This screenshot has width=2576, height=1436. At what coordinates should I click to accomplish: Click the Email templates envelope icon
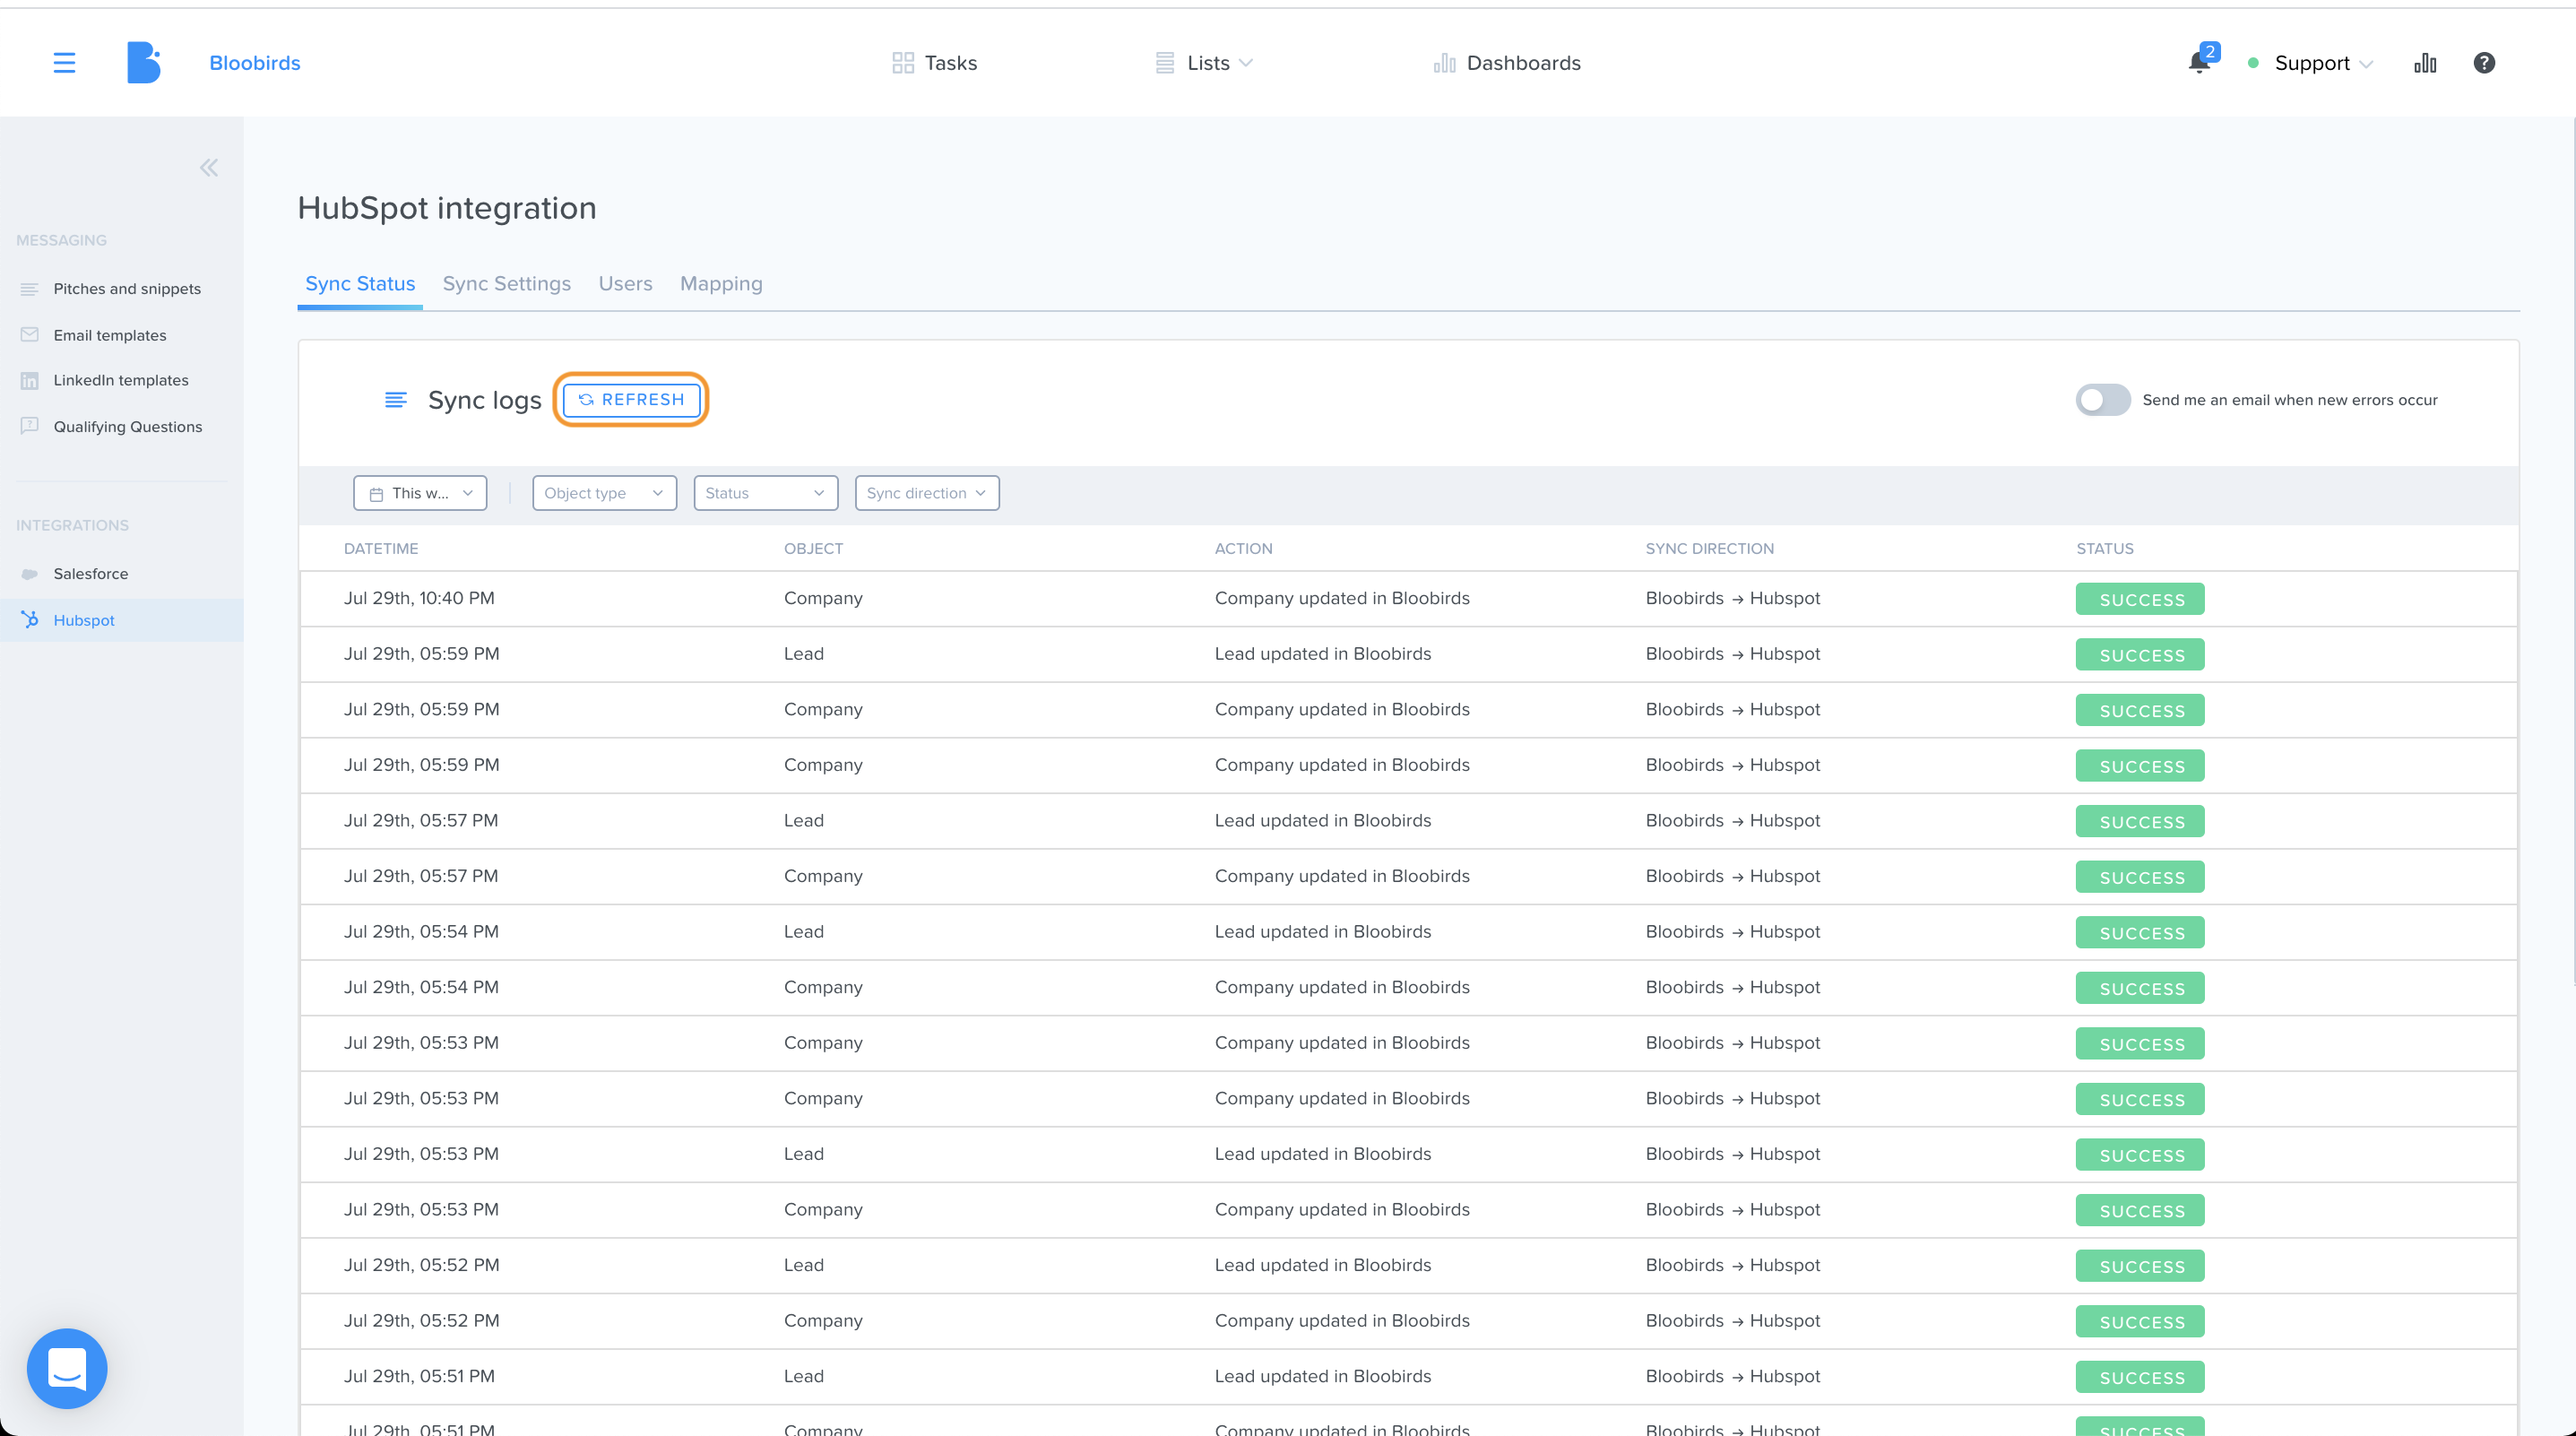tap(29, 335)
